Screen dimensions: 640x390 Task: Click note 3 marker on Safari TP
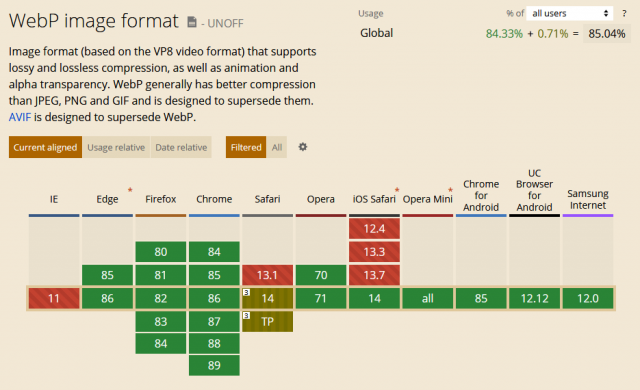coord(246,315)
